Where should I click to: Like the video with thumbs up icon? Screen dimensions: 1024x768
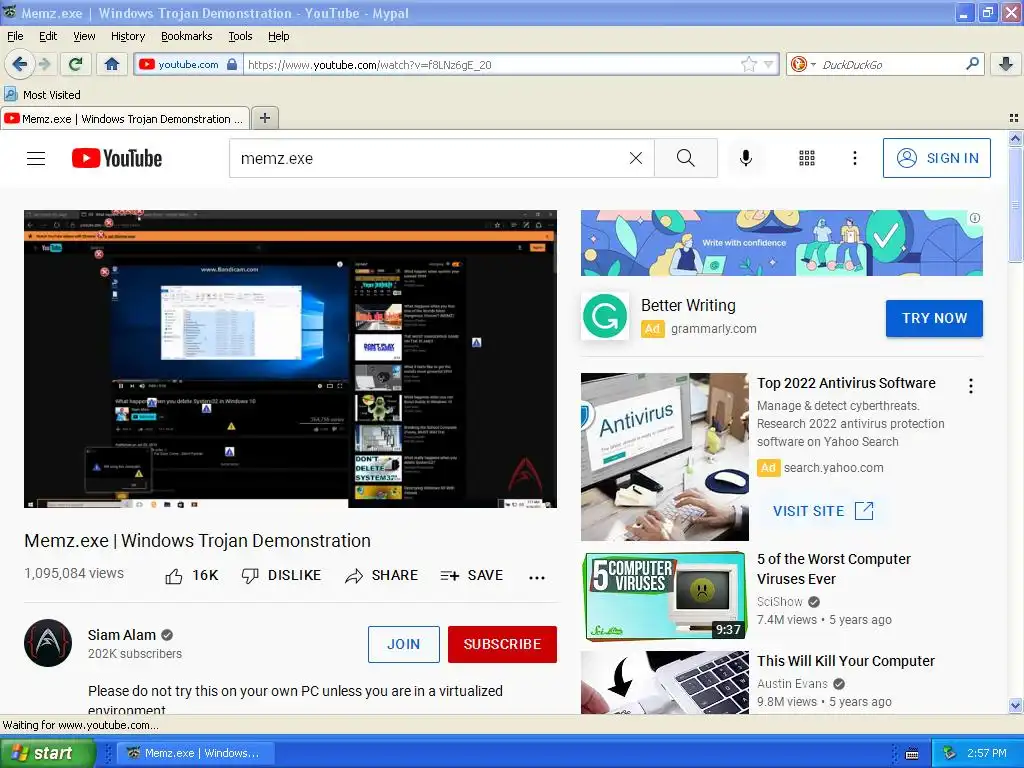click(174, 576)
